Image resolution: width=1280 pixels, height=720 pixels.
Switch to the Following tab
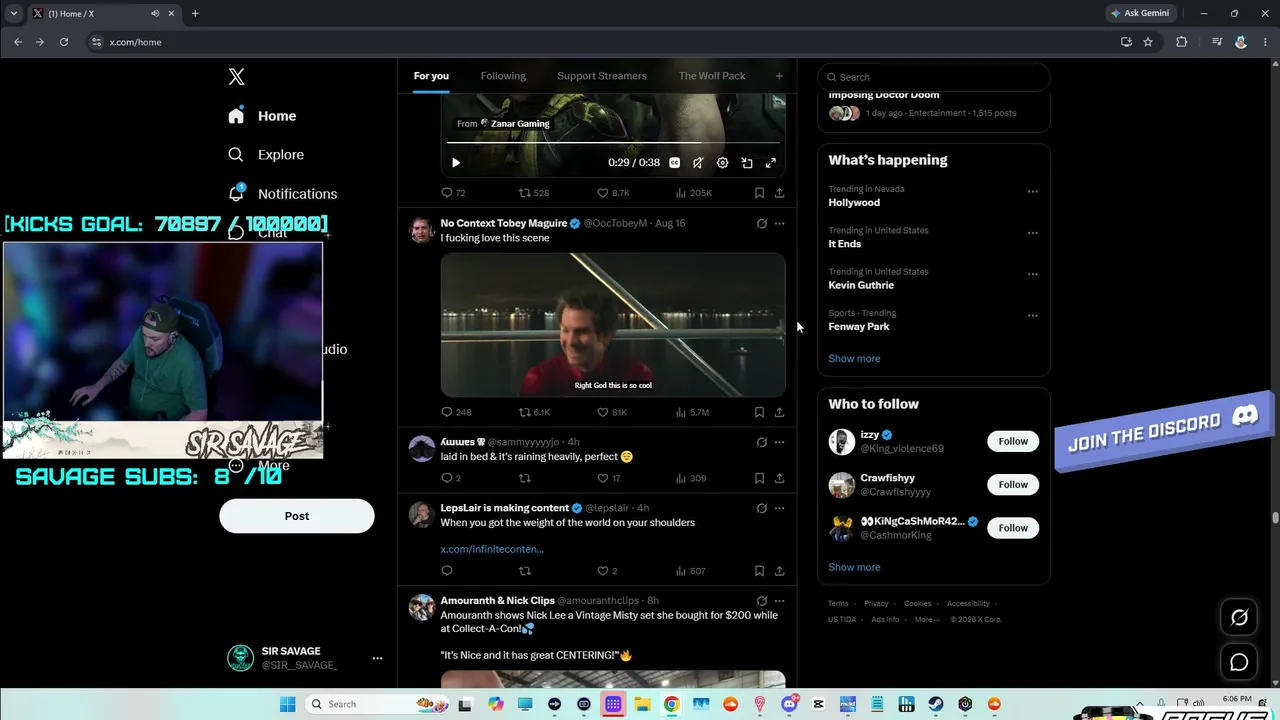[503, 76]
